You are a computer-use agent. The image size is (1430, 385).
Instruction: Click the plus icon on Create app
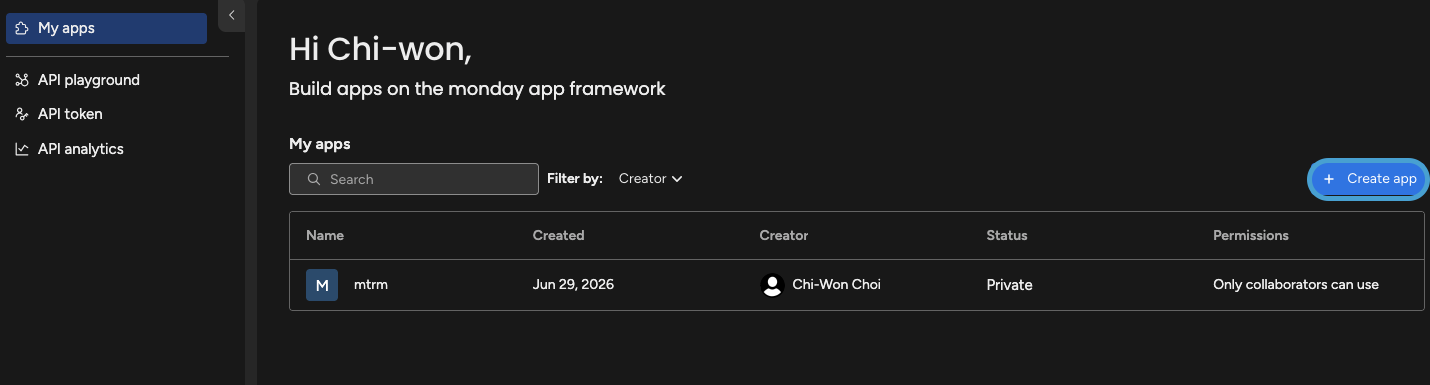[x=1329, y=179]
